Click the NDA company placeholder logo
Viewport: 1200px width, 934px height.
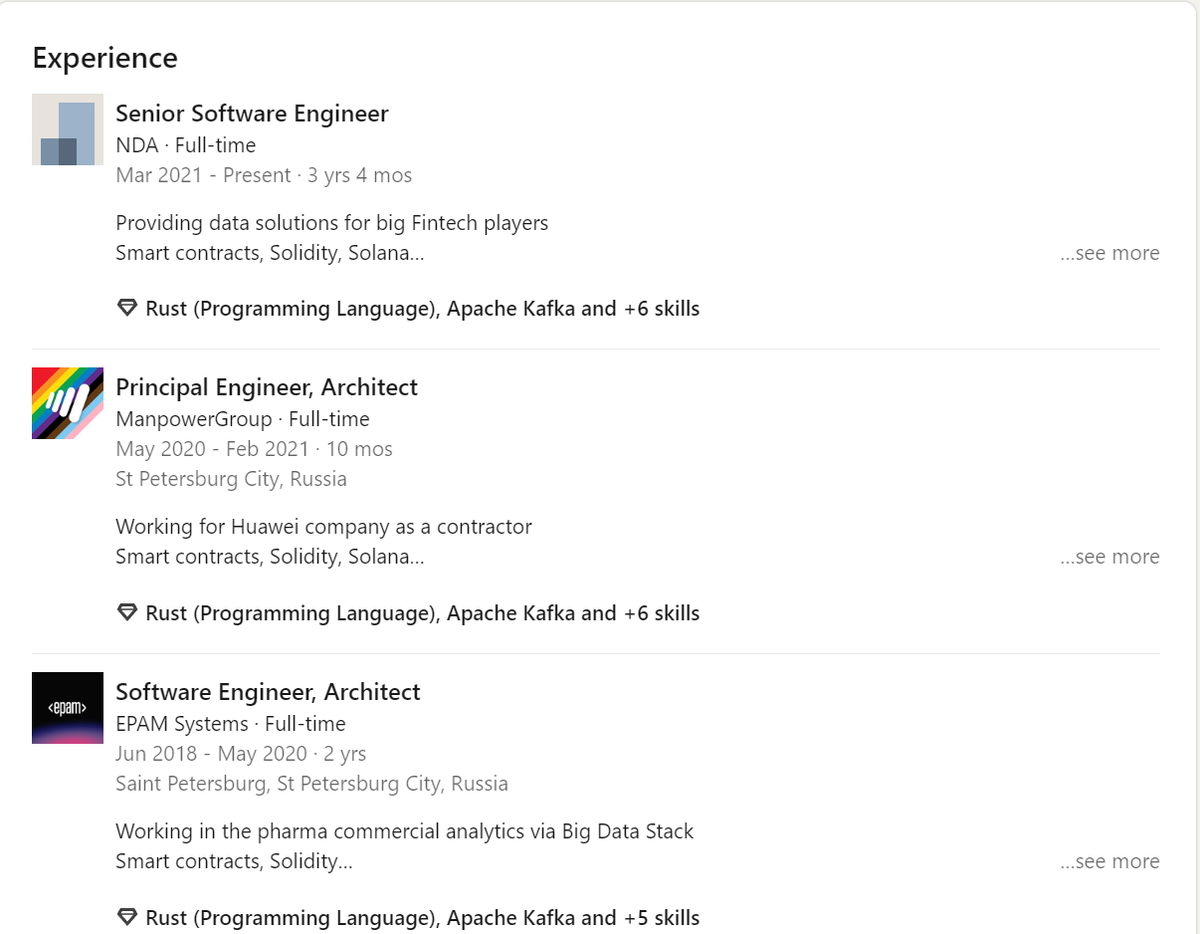(x=68, y=130)
